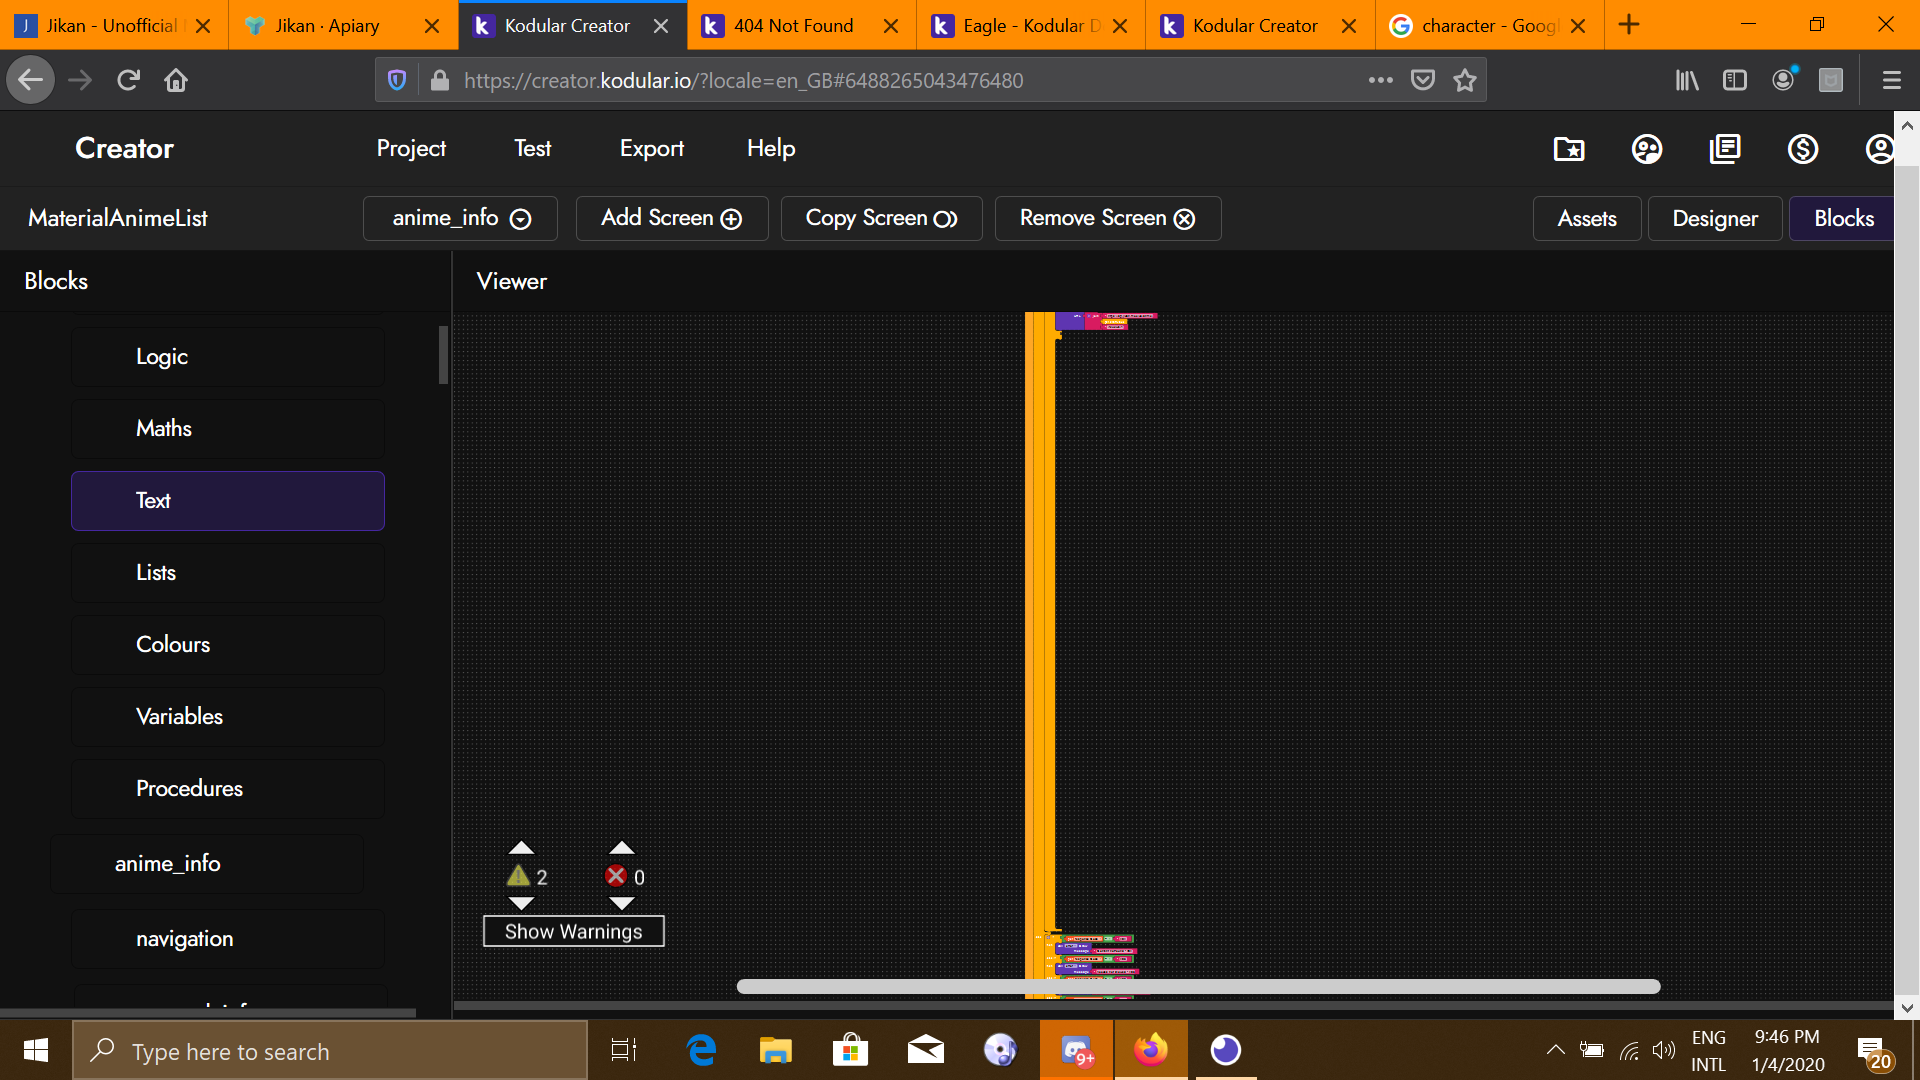Click the Remove Screen button
Image resolution: width=1920 pixels, height=1080 pixels.
(x=1107, y=218)
